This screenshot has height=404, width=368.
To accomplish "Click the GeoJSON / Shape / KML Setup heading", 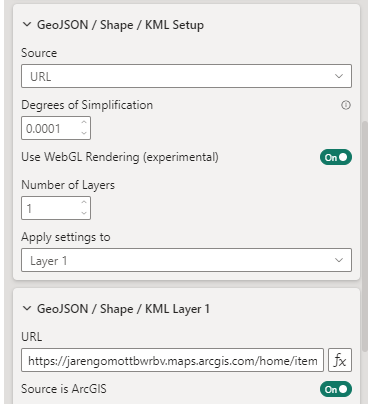I will [x=120, y=25].
